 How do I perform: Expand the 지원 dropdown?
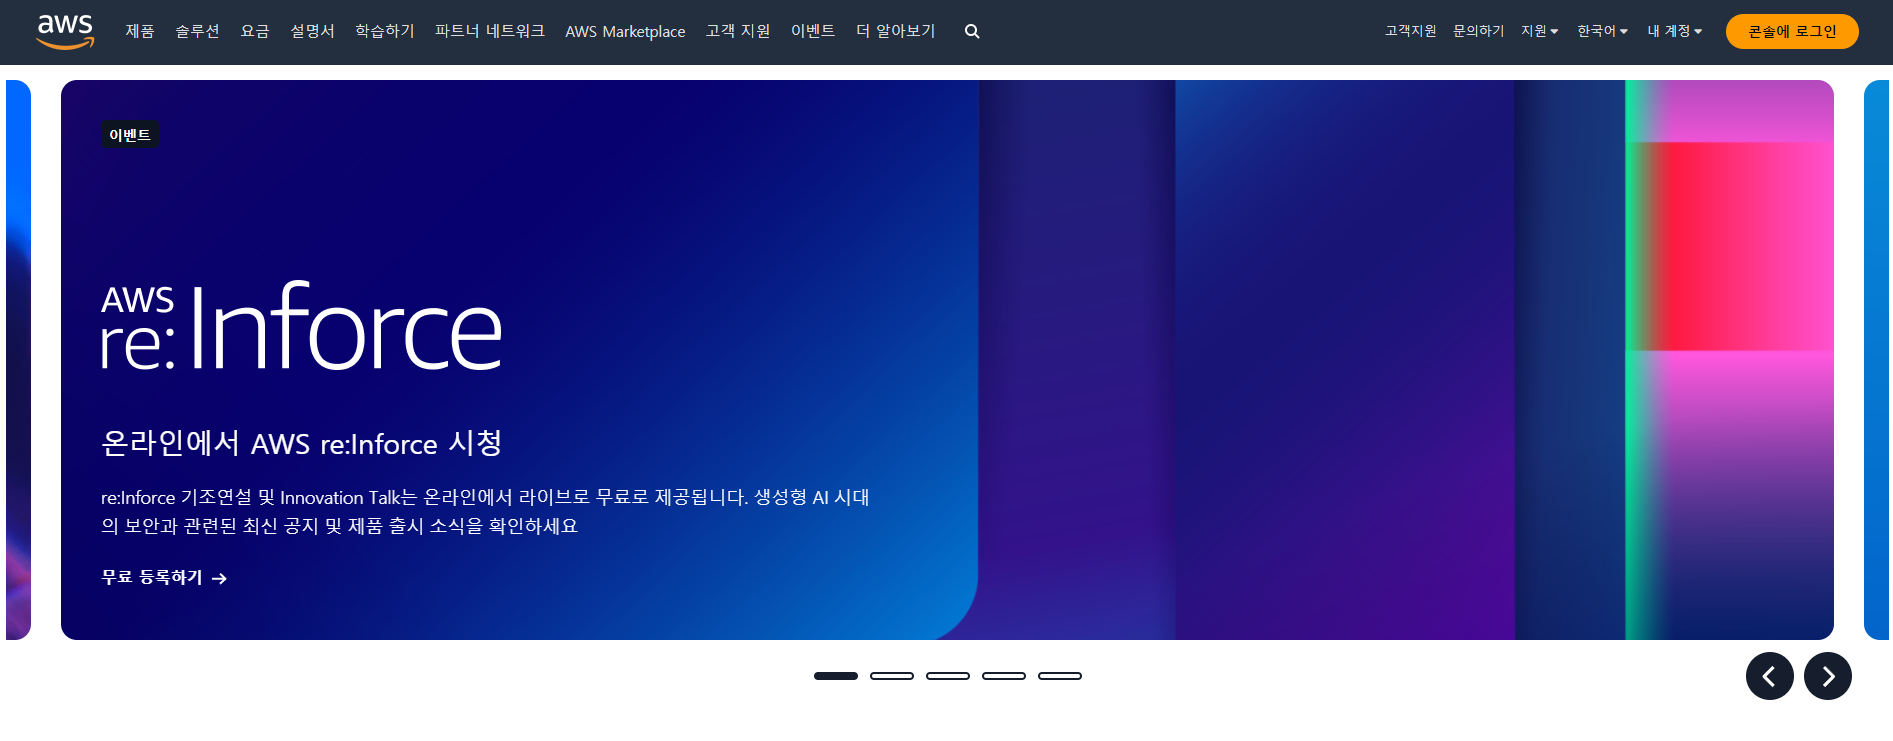coord(1539,31)
